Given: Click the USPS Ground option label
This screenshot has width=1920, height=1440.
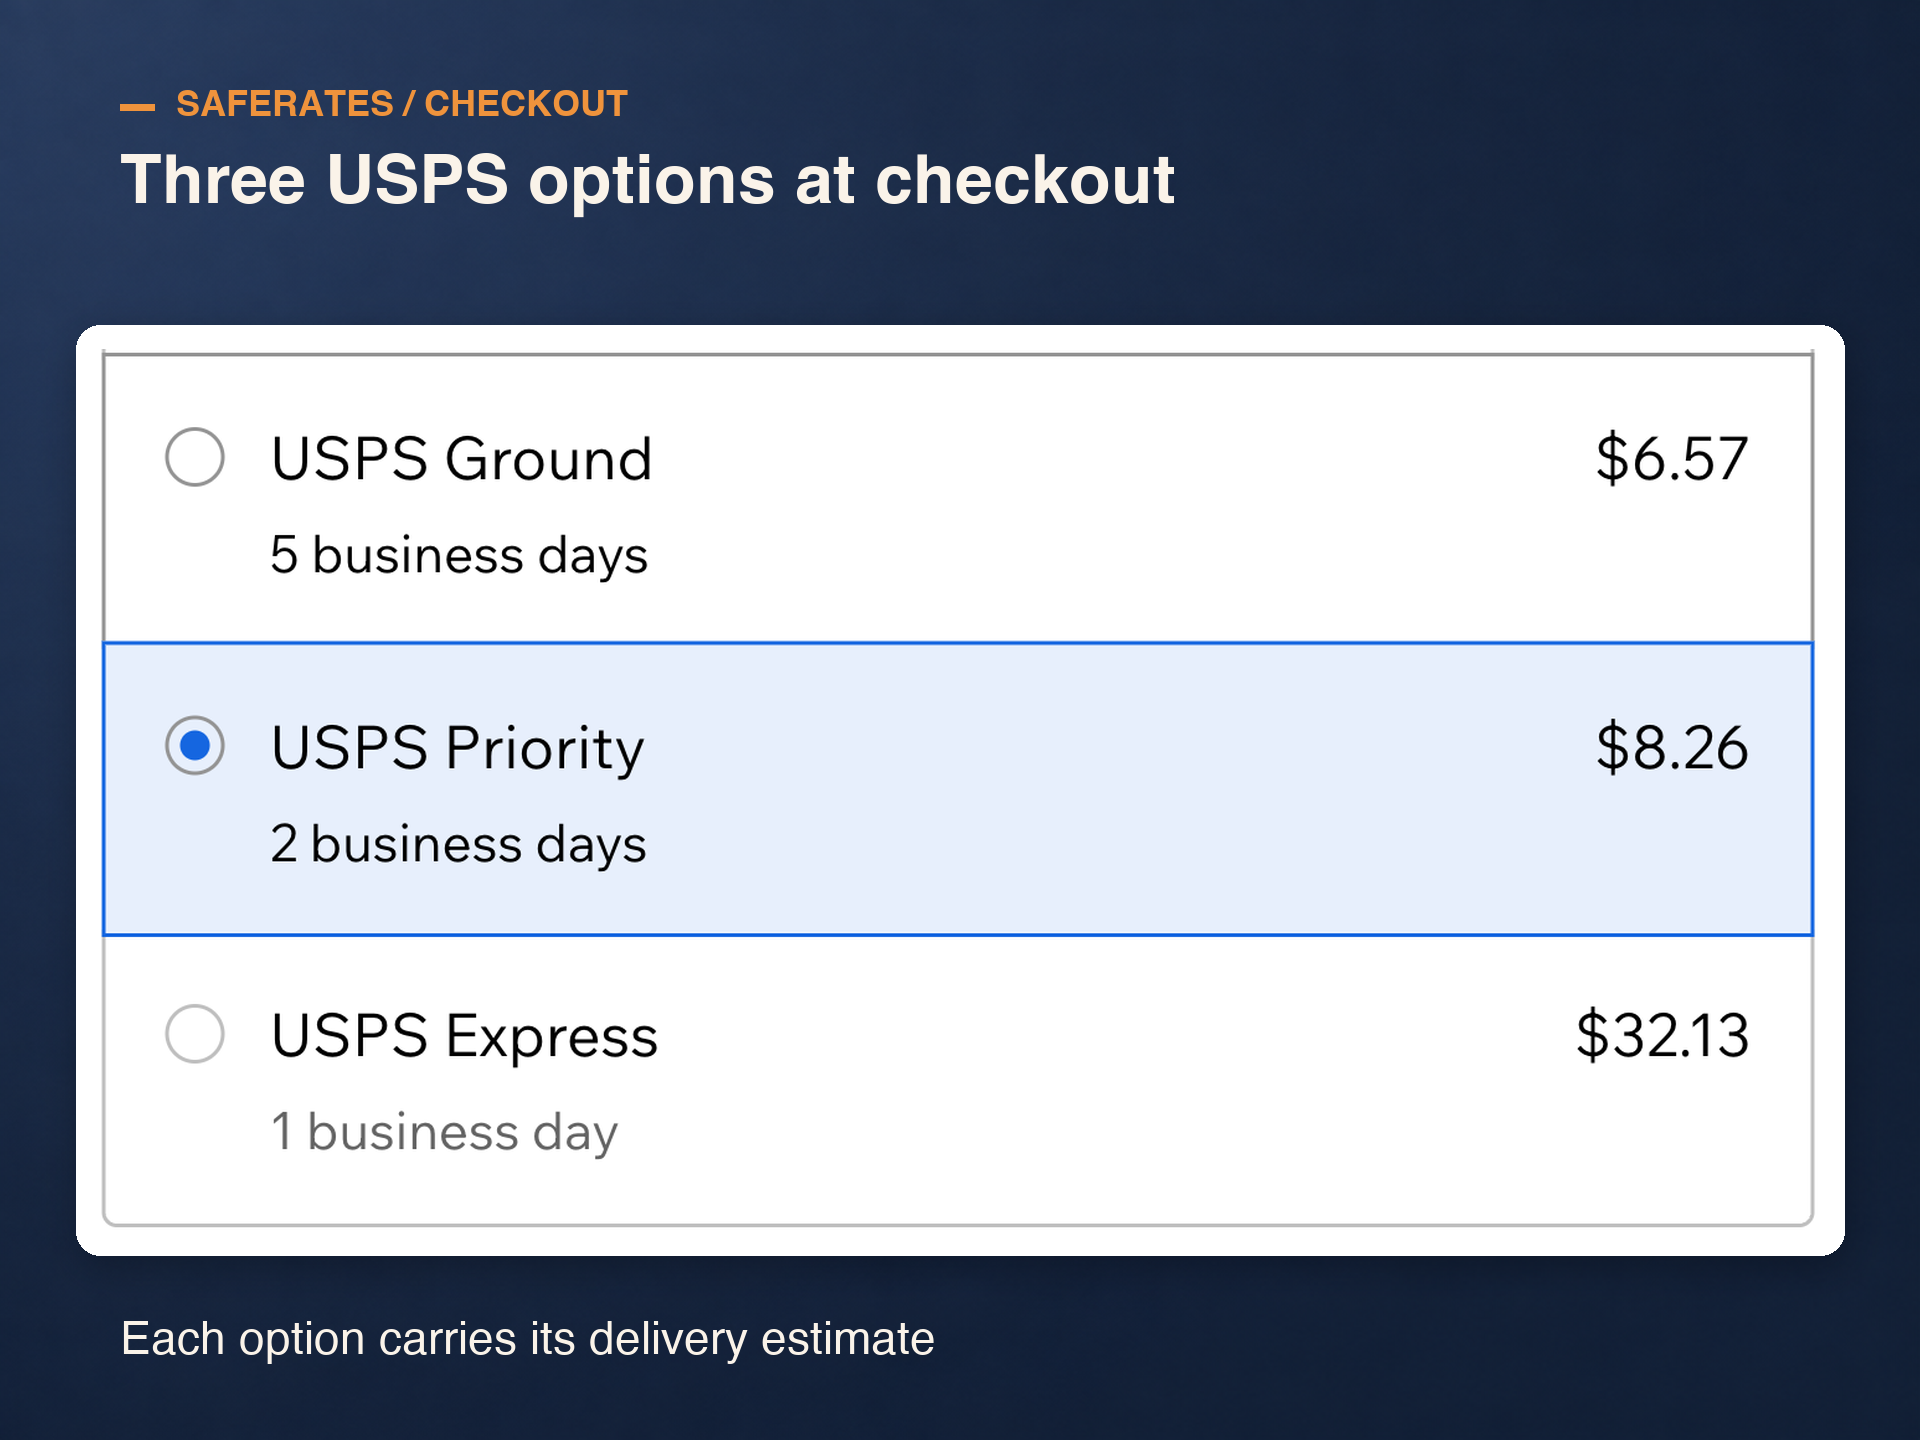Looking at the screenshot, I should coord(461,459).
